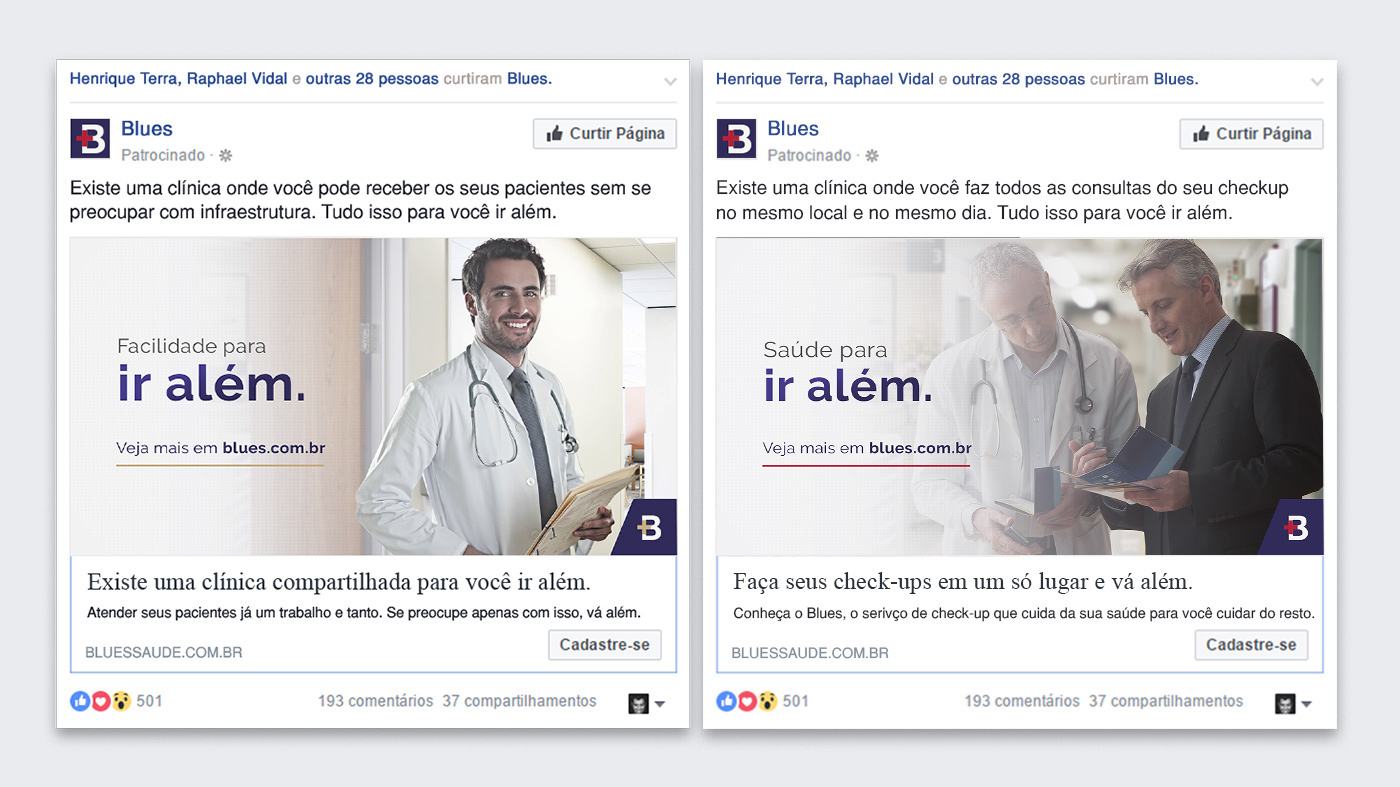Open 37 compartilhamentos link on right post
1400x787 pixels.
[x=1166, y=701]
